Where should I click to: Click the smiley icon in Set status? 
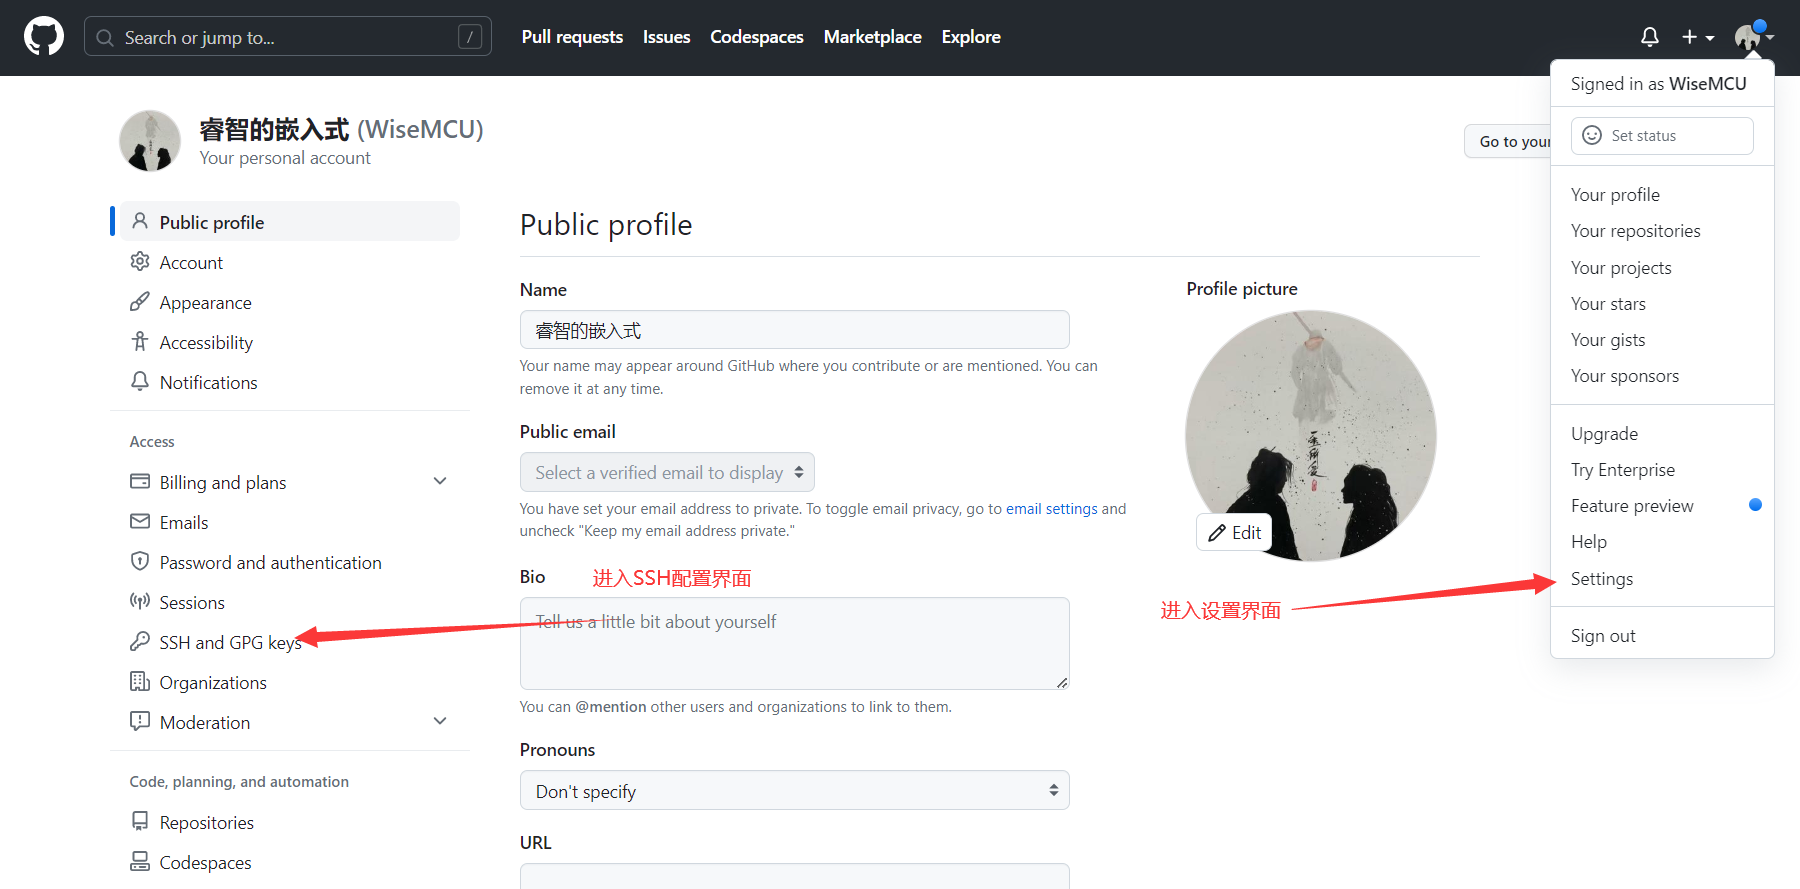pos(1592,136)
